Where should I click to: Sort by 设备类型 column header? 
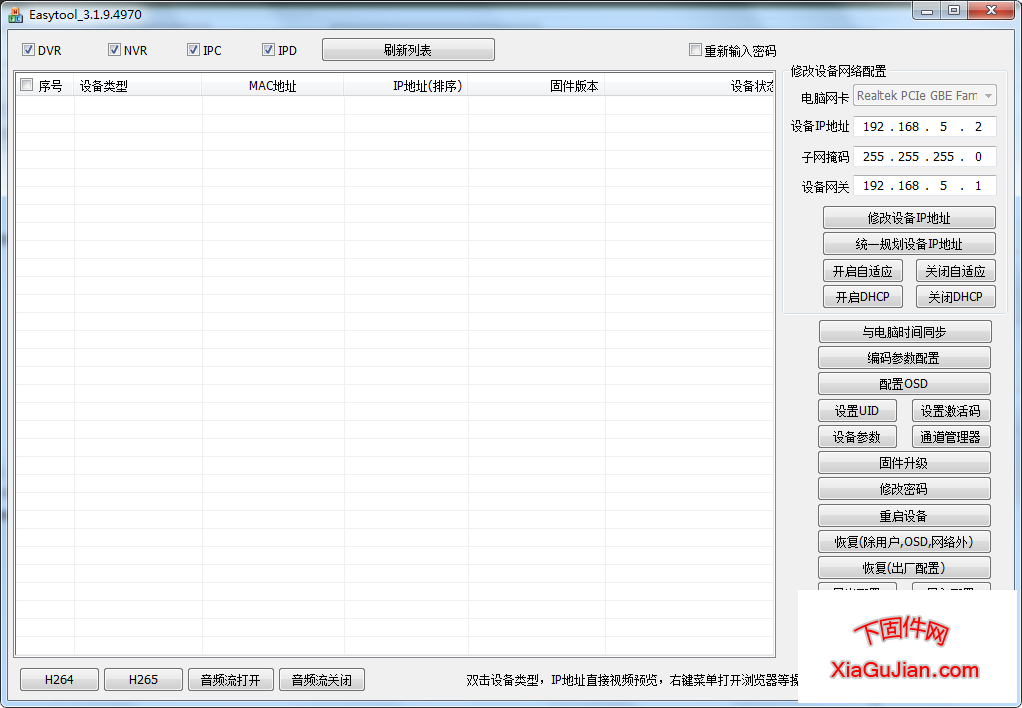138,85
